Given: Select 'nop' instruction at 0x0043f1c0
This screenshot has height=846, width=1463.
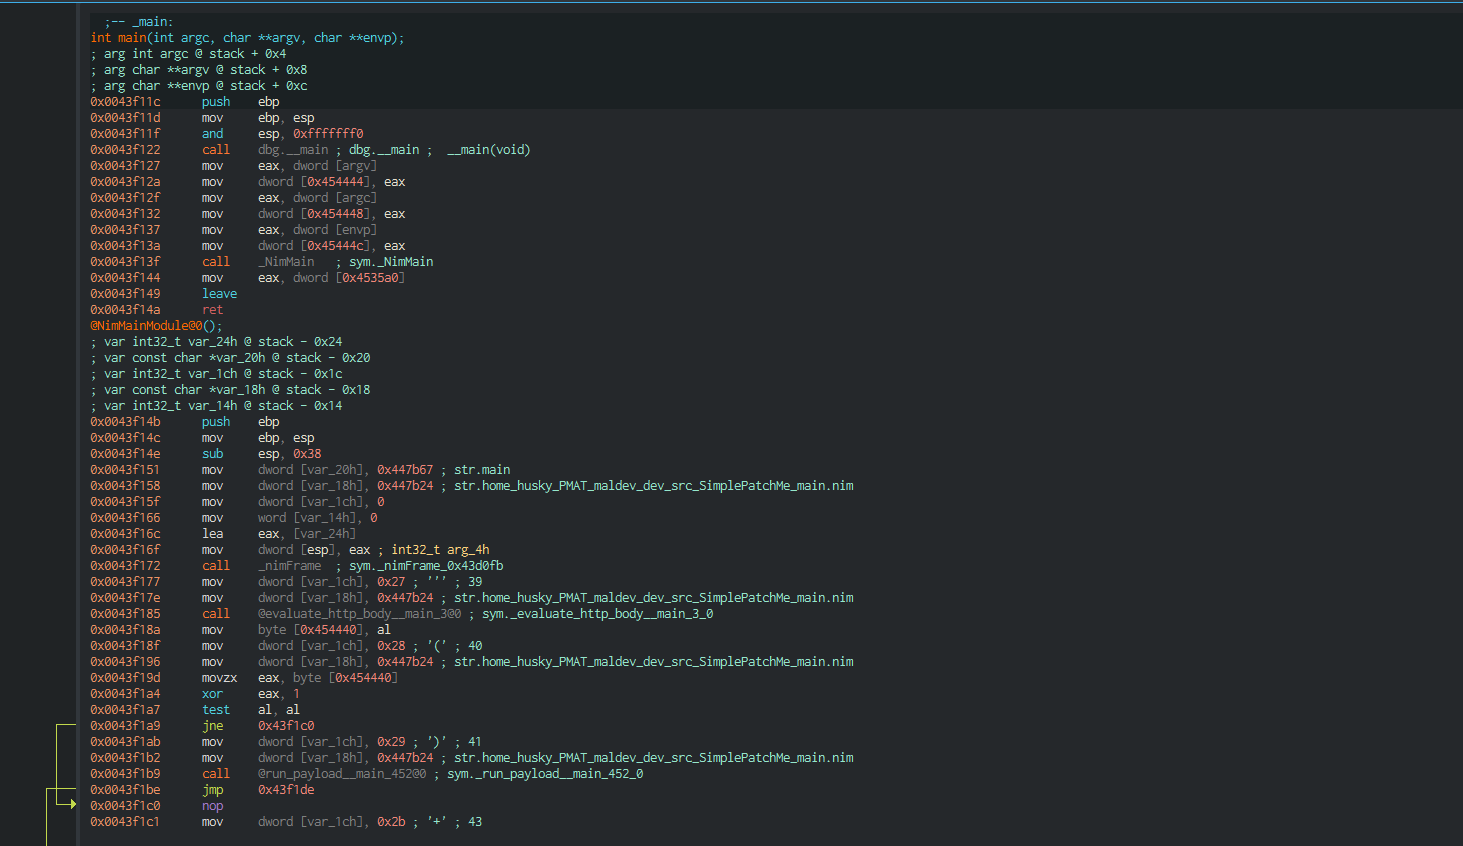Looking at the screenshot, I should (212, 806).
